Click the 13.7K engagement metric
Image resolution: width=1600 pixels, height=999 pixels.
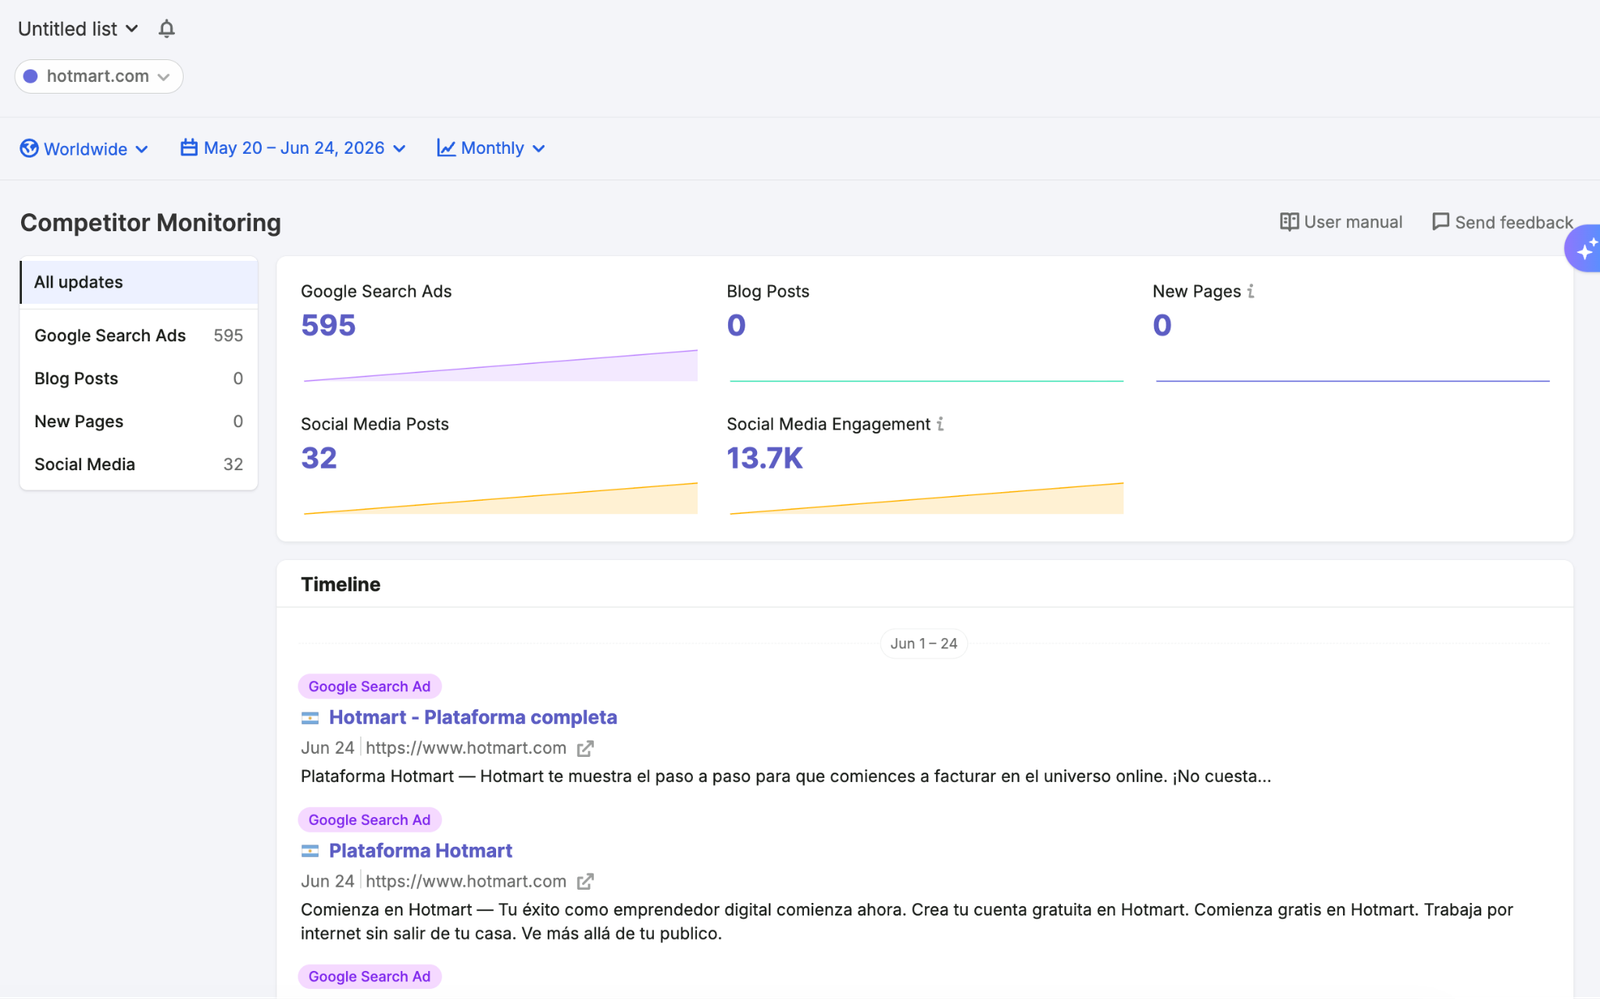(765, 458)
